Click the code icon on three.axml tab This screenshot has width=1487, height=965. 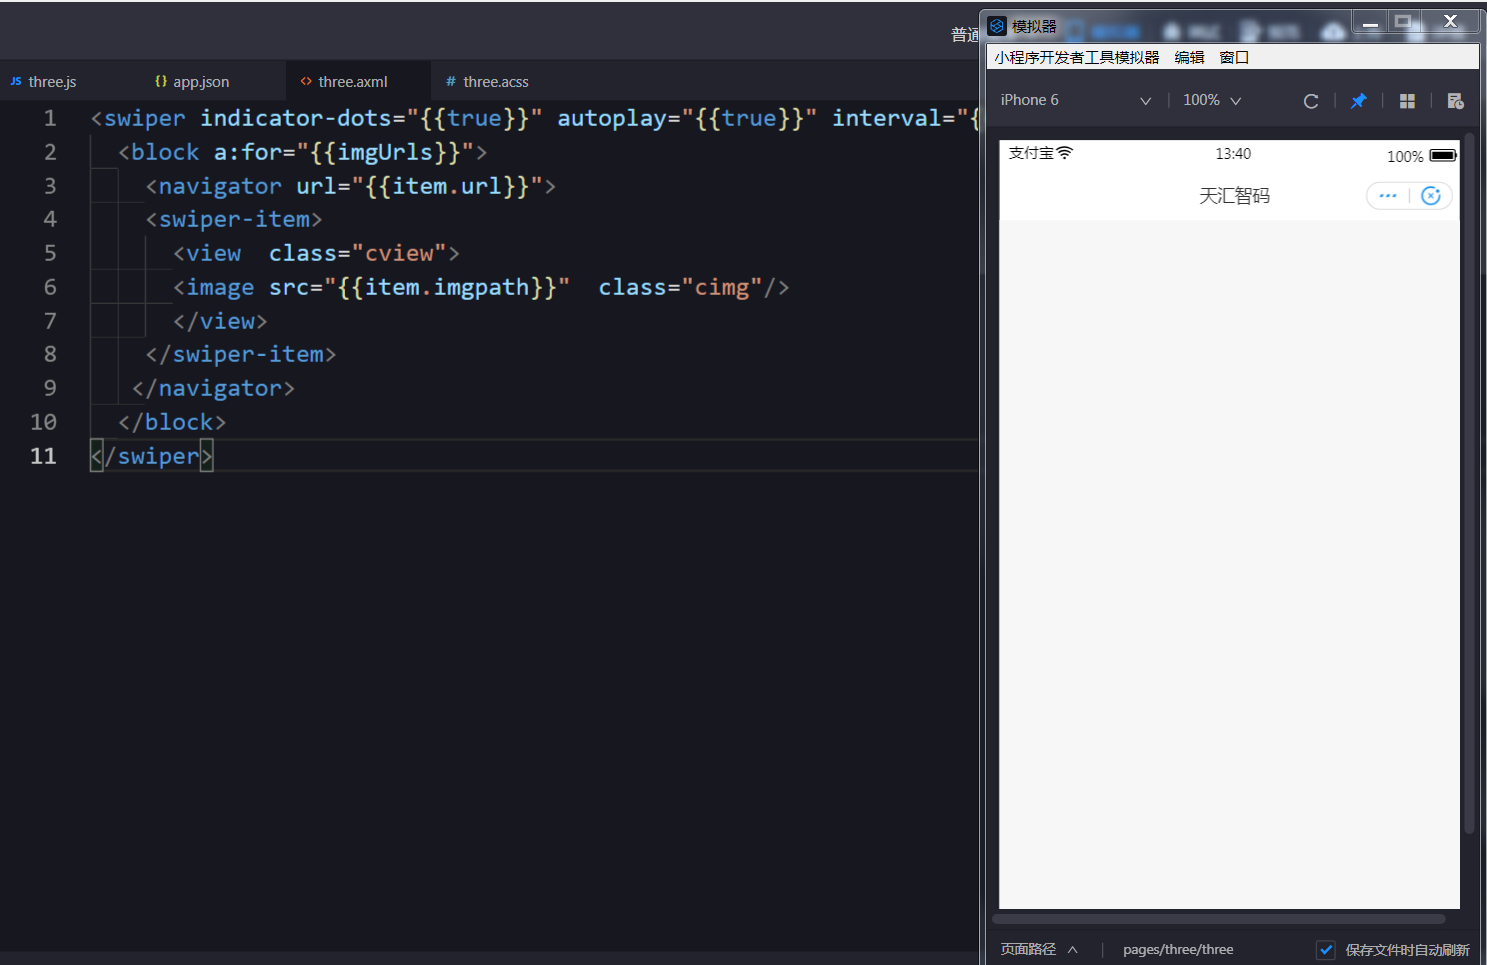tap(306, 81)
